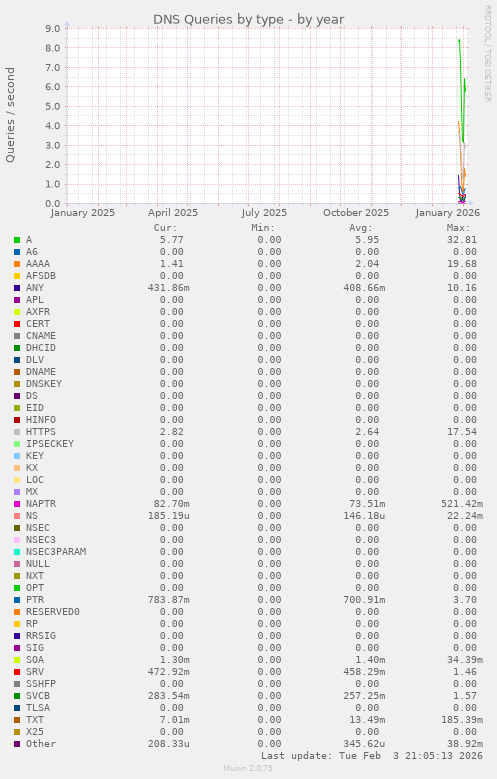Click the AAAA average value 2.04
The height and width of the screenshot is (779, 497).
coord(367,264)
